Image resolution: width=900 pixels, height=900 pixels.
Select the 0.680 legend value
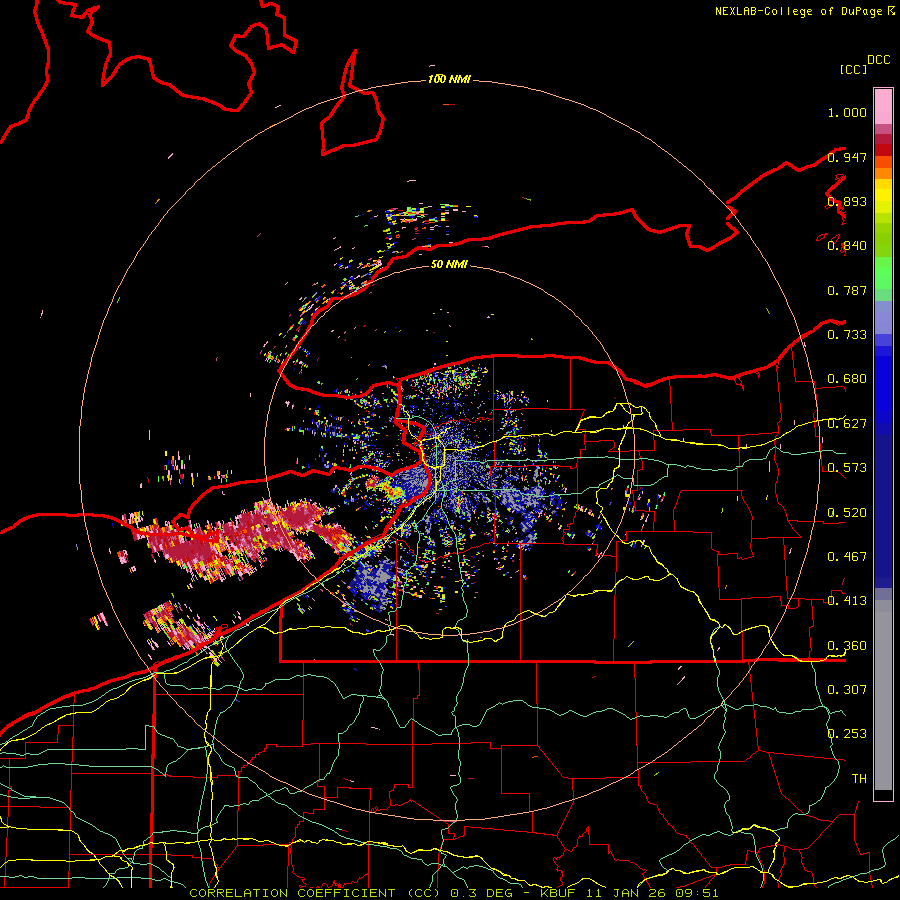pyautogui.click(x=847, y=379)
